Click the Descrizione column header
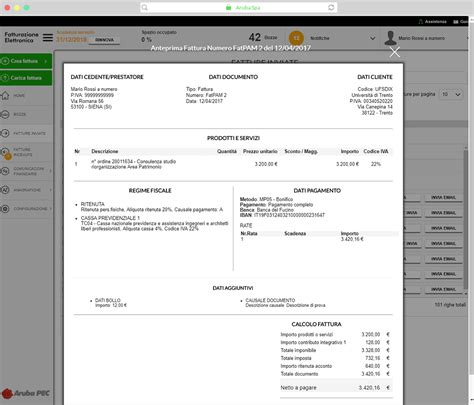Screen dimensions: 474x405 [x=105, y=151]
